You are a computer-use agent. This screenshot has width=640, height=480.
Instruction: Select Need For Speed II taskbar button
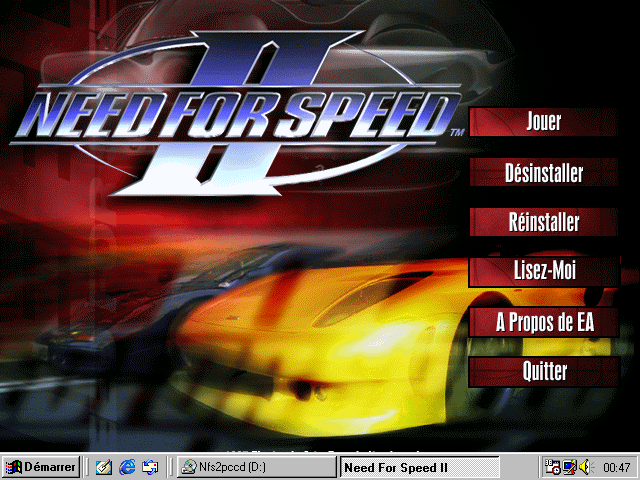(x=420, y=467)
